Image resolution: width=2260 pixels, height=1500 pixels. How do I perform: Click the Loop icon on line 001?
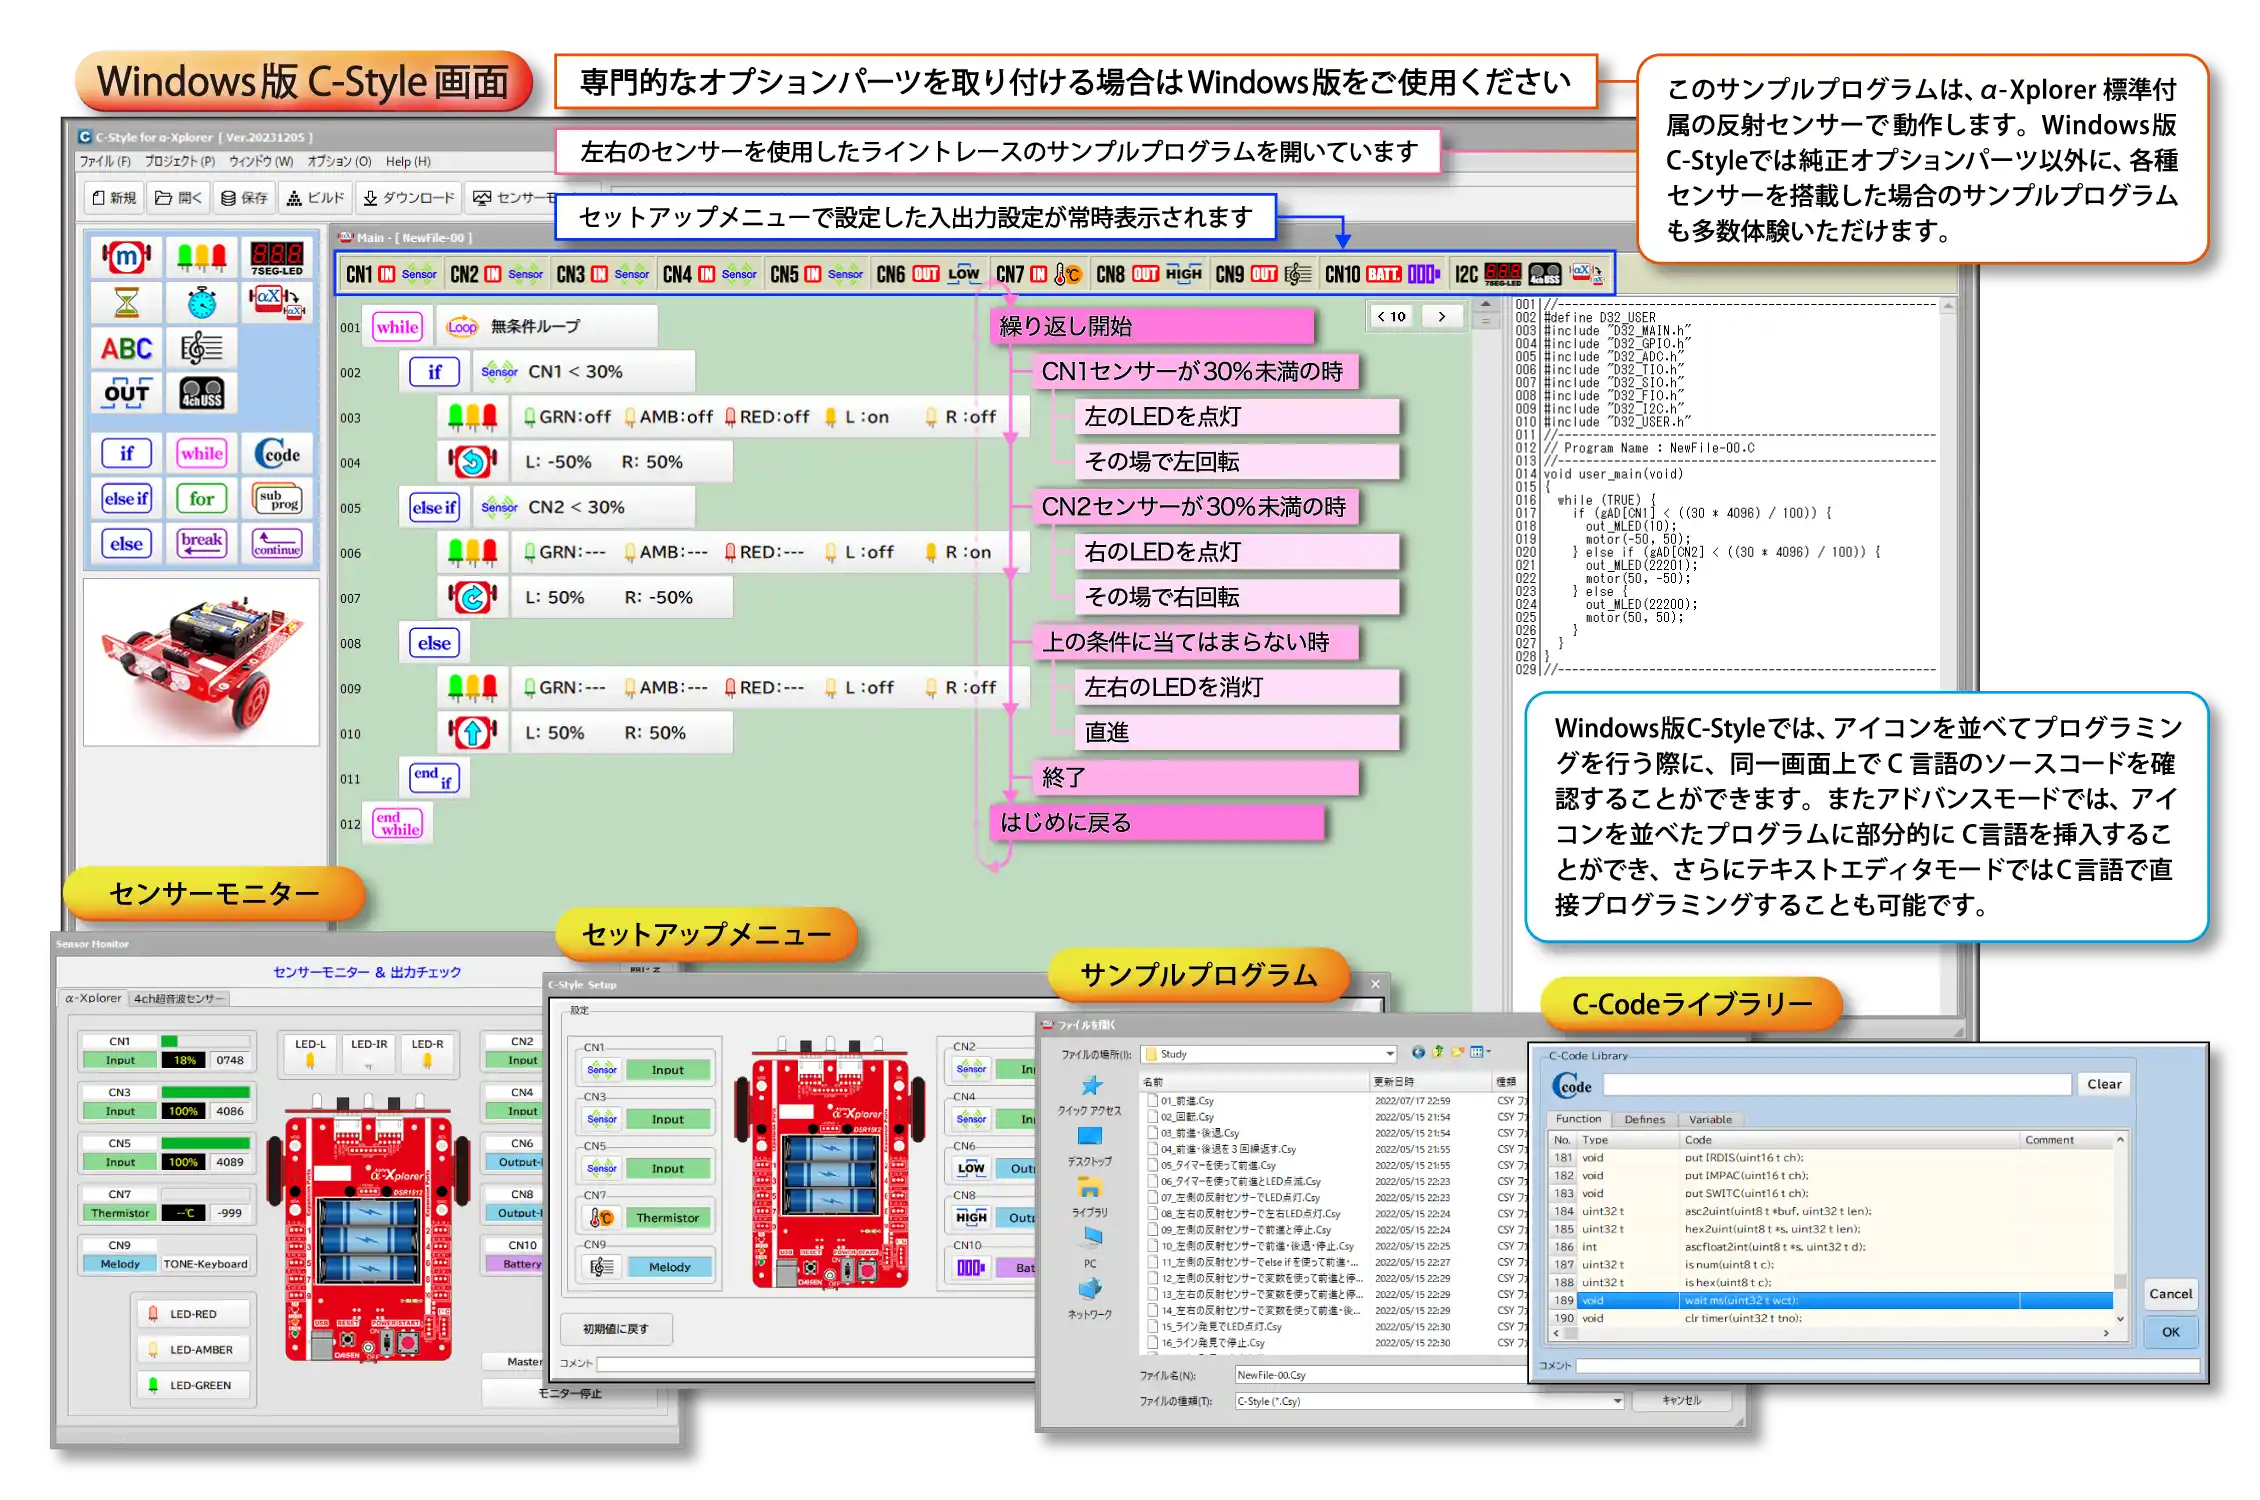(462, 327)
